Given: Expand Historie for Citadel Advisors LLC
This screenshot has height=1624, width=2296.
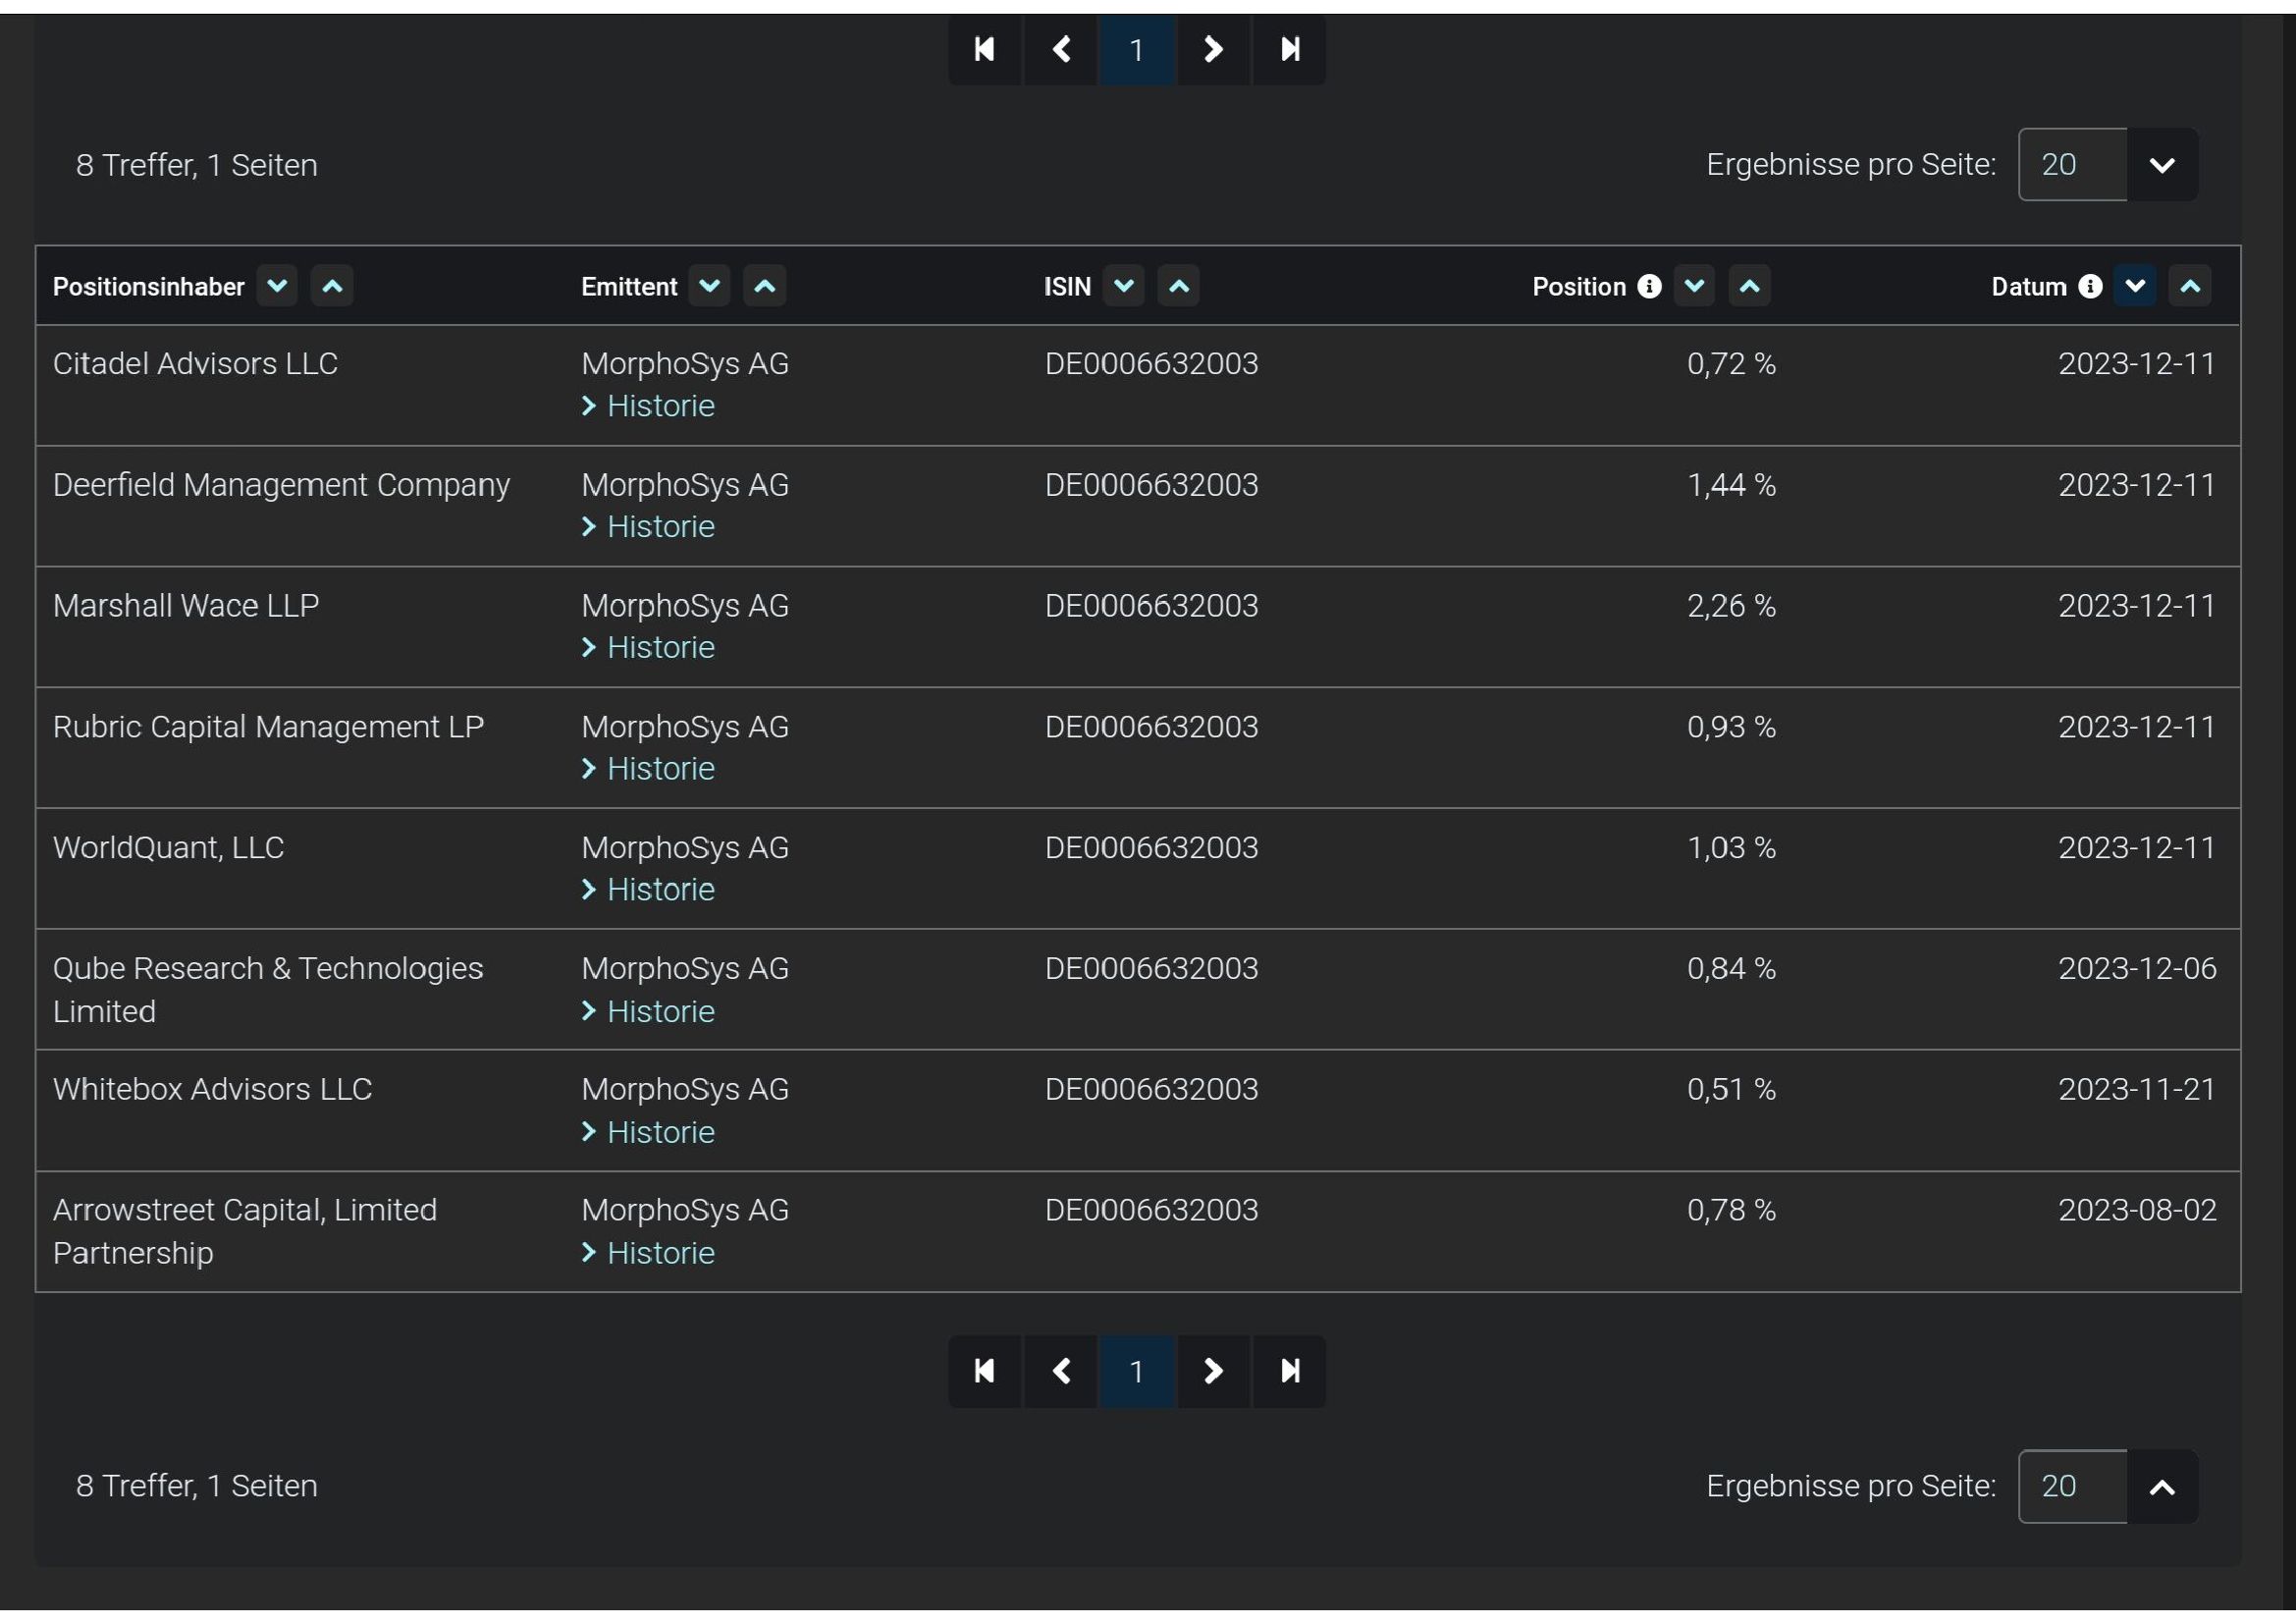Looking at the screenshot, I should click(x=660, y=406).
